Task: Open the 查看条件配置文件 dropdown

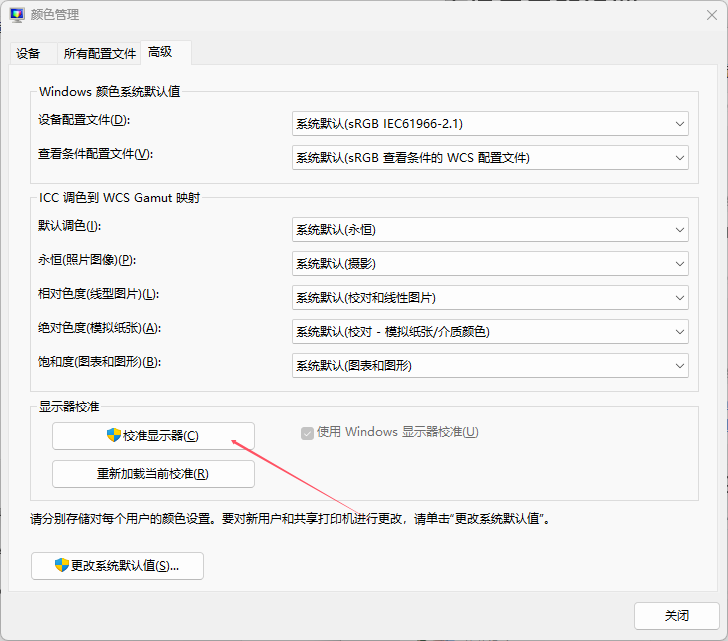Action: (490, 158)
